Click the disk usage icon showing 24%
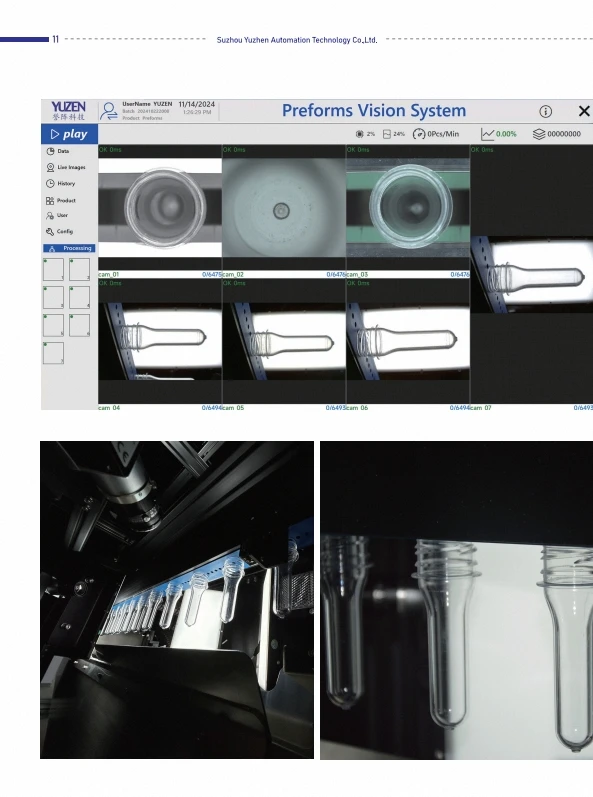 [x=387, y=134]
